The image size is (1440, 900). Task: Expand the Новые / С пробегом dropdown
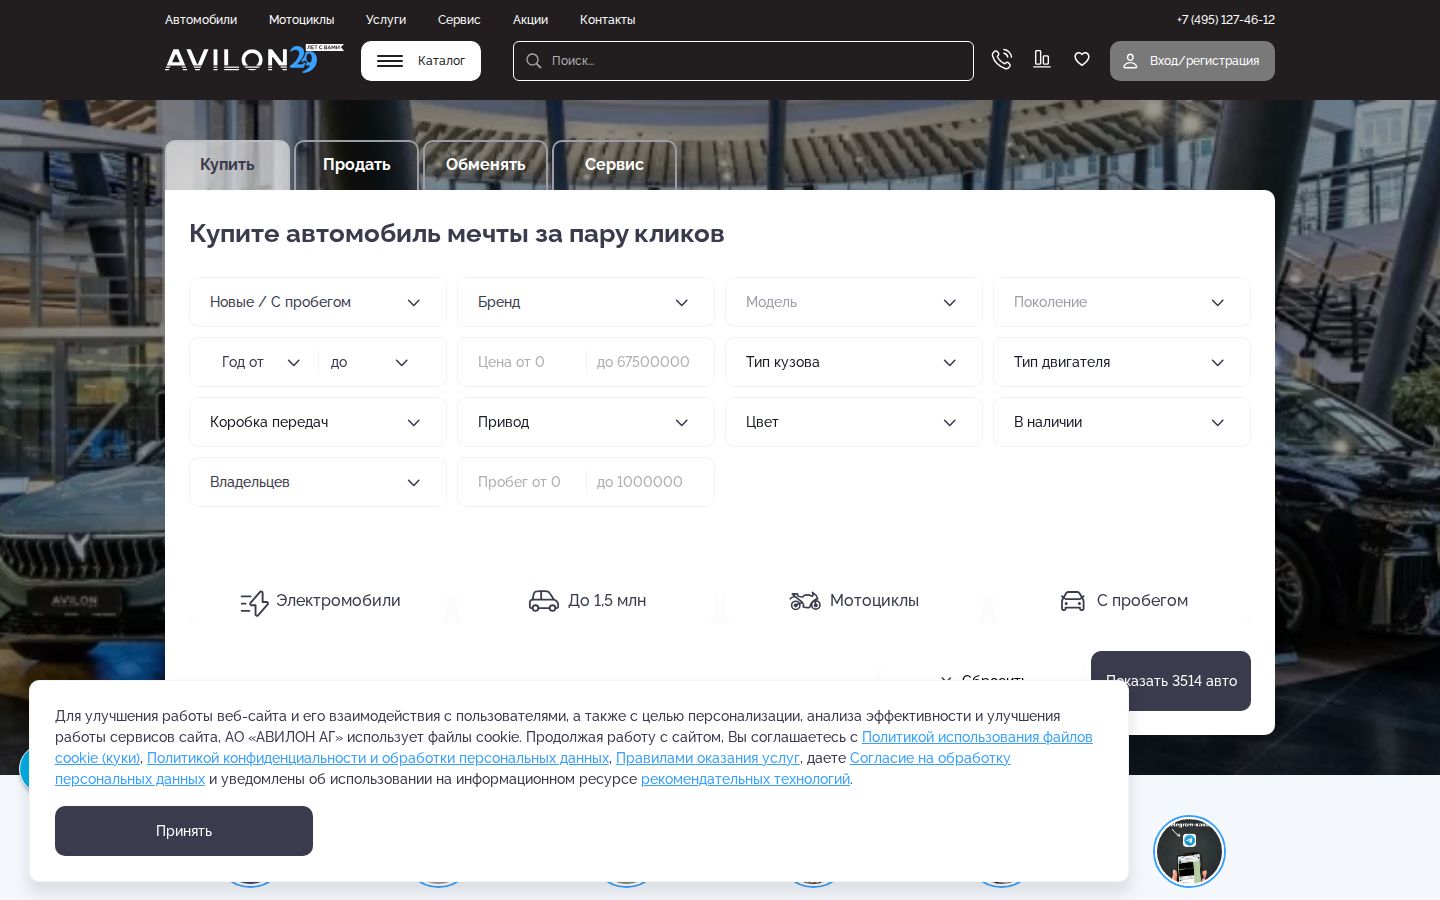click(x=317, y=302)
